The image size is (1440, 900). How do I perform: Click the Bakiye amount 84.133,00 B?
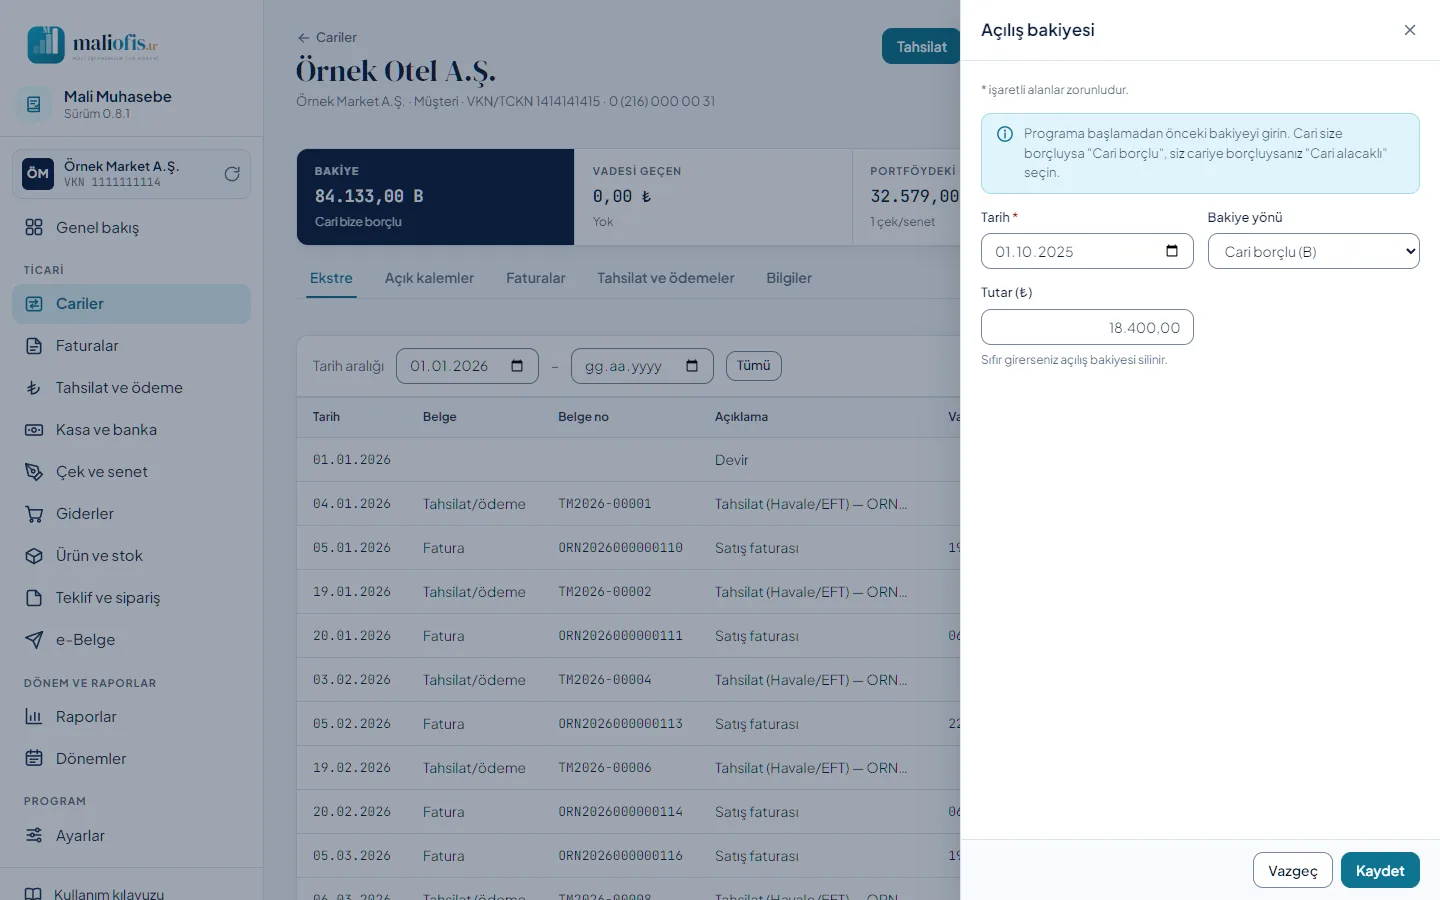369,196
